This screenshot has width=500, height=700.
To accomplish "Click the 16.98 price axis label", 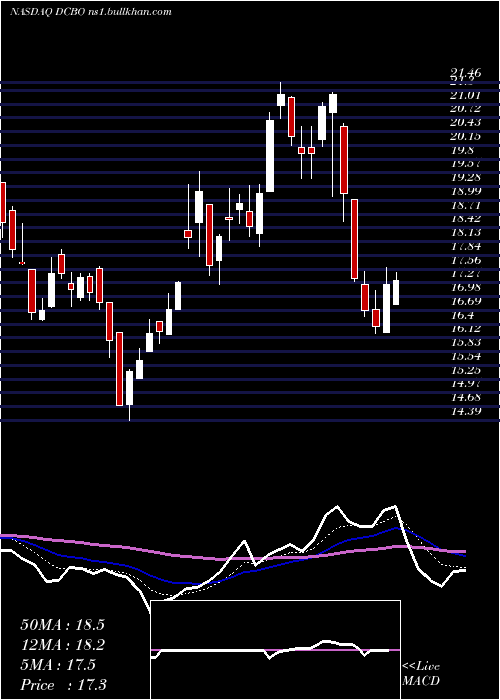I will tap(466, 287).
